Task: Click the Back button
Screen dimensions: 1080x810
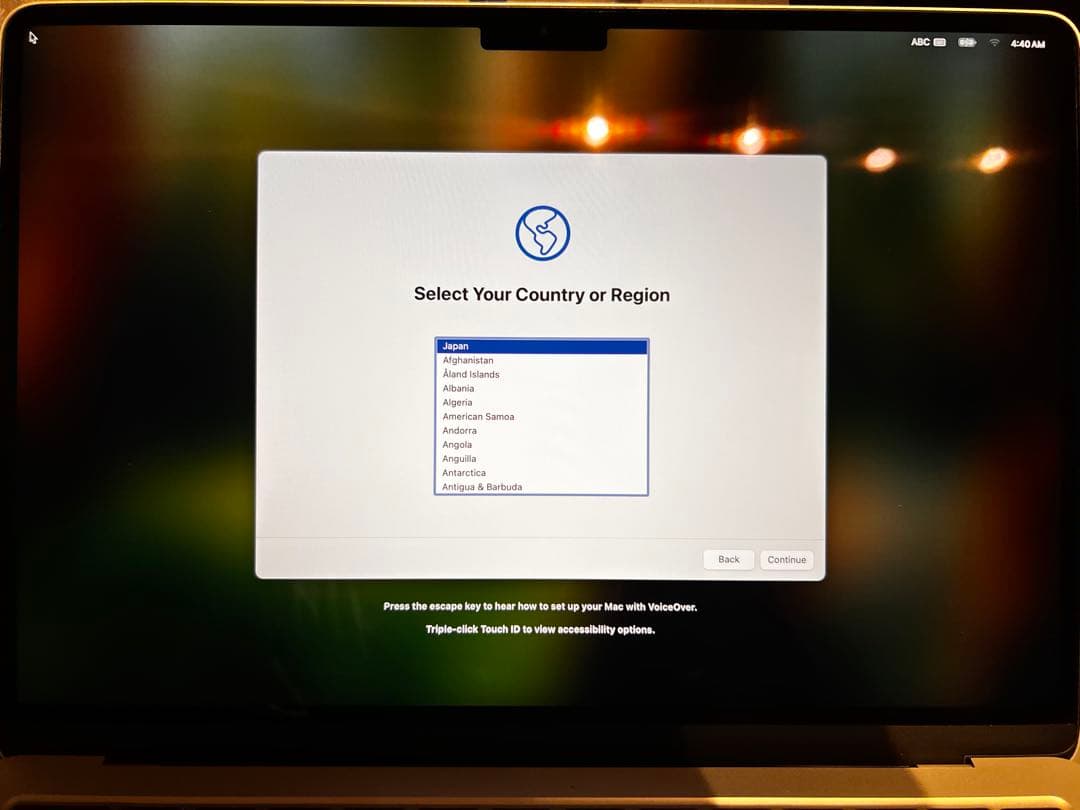Action: pyautogui.click(x=728, y=559)
